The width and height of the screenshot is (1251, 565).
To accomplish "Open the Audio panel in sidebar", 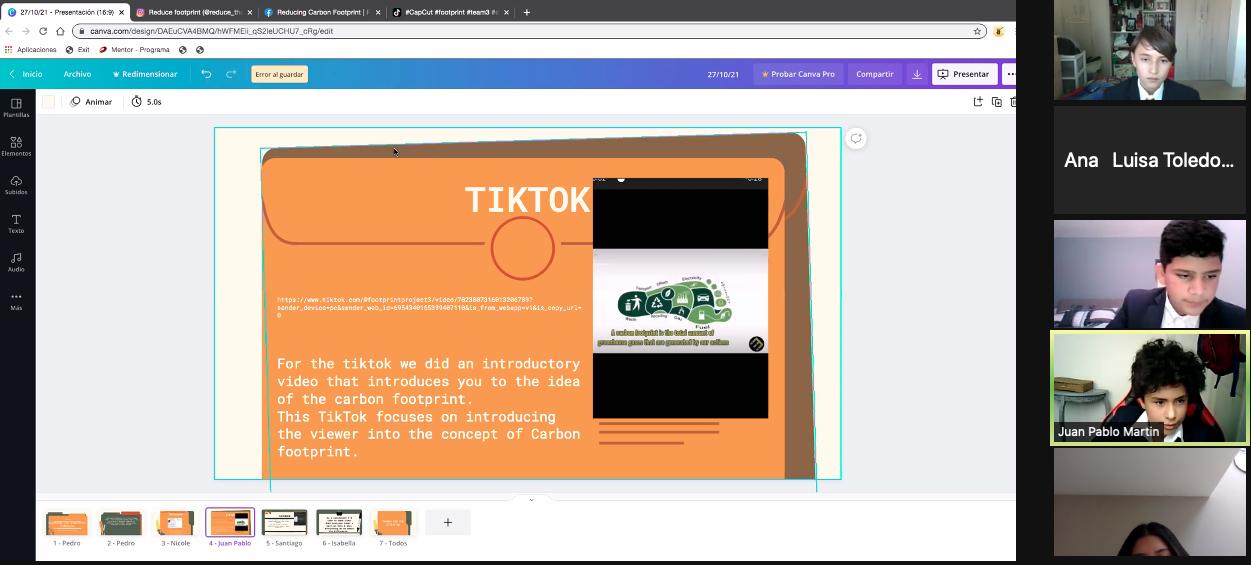I will tap(16, 261).
